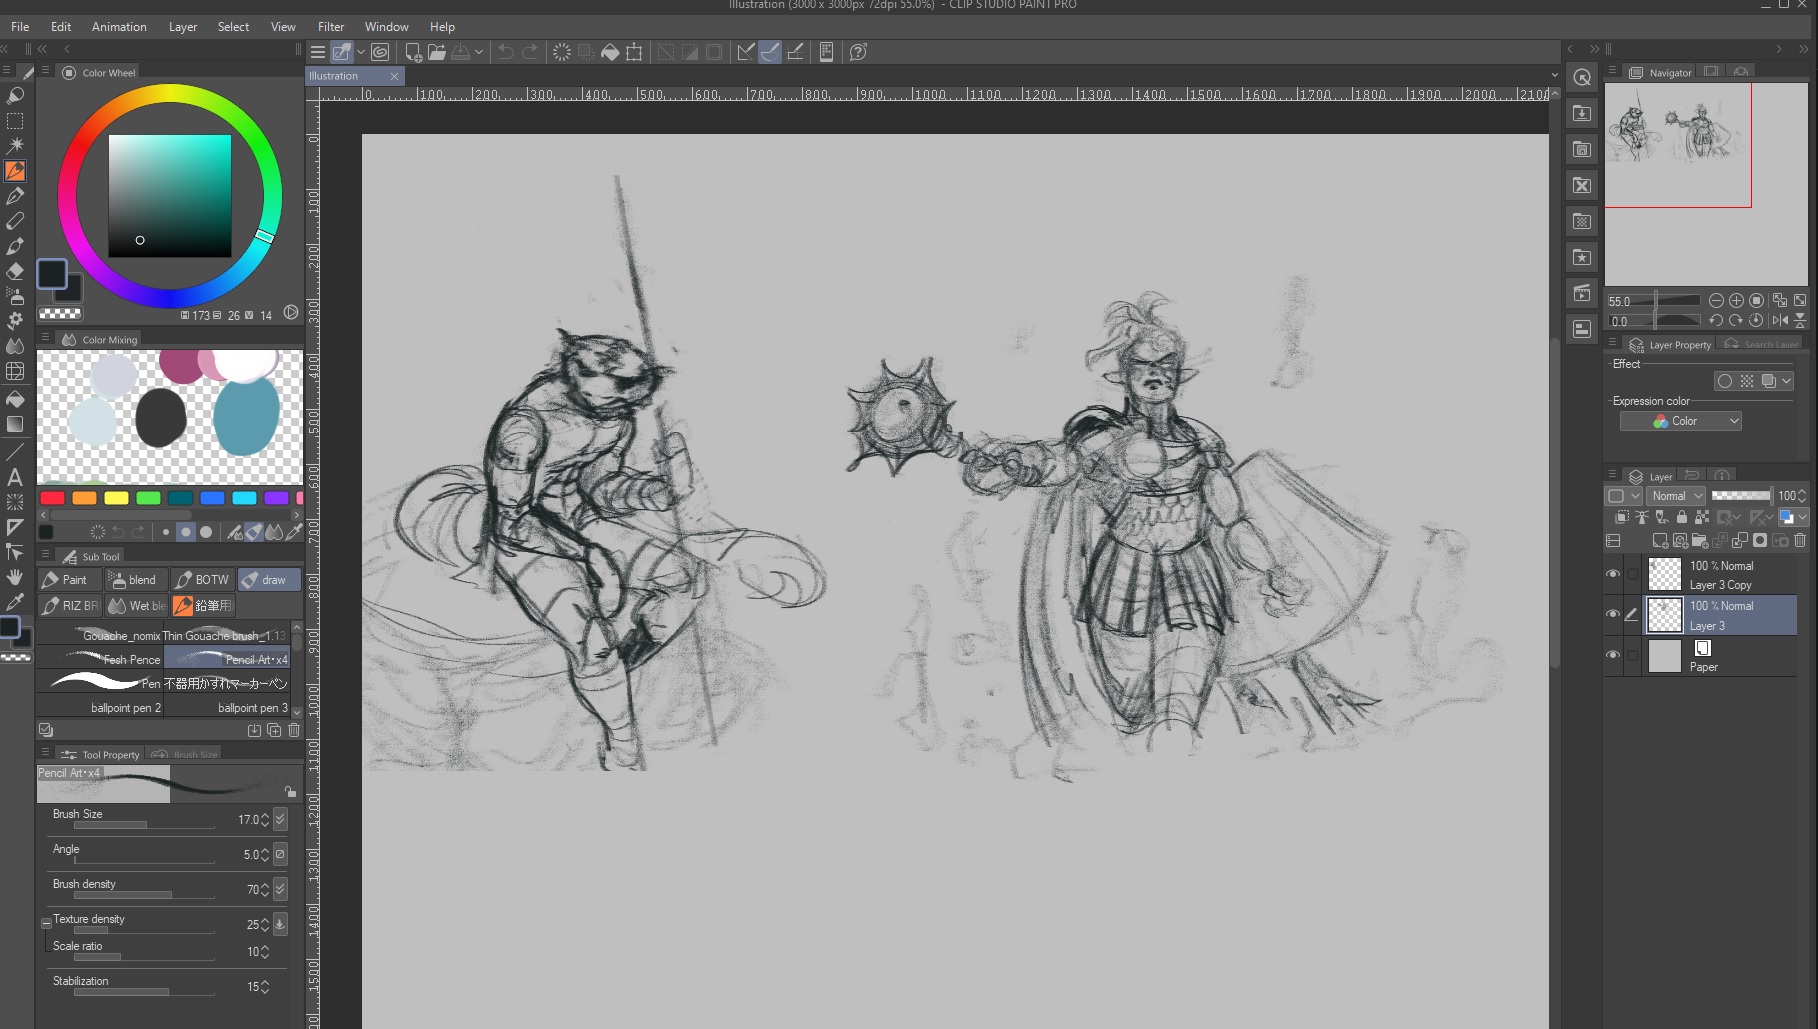Create new layer folder icon

(x=1700, y=541)
